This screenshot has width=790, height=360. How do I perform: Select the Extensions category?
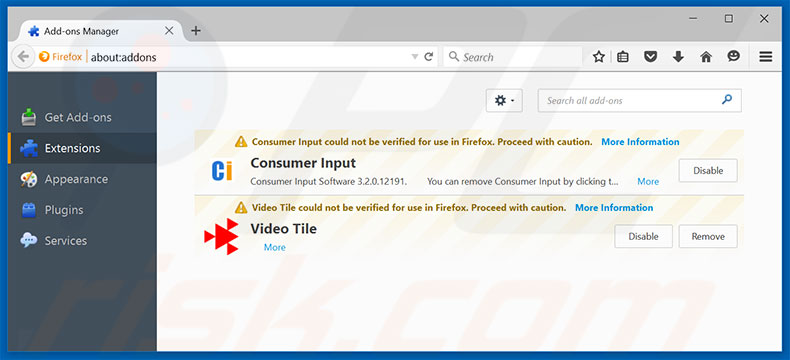[x=82, y=148]
